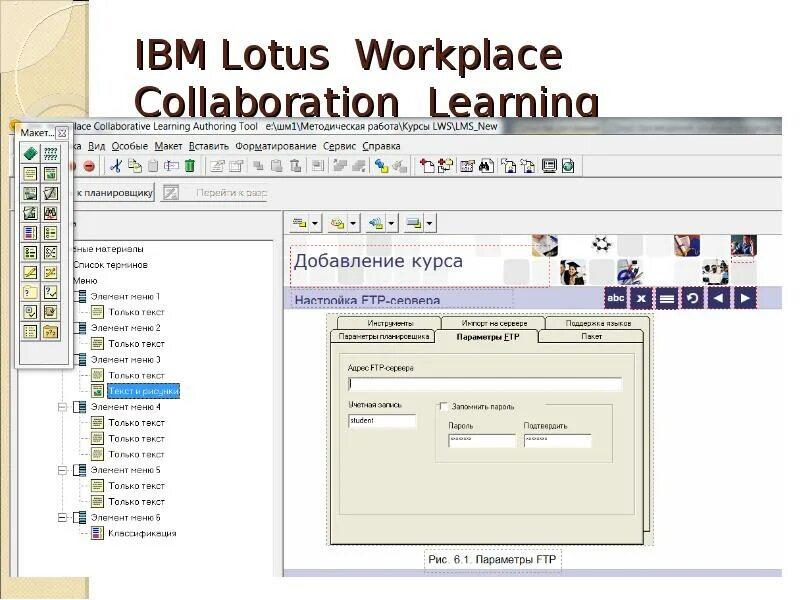Click the scissors Cut icon in toolbar
800x600 pixels.
(116, 166)
